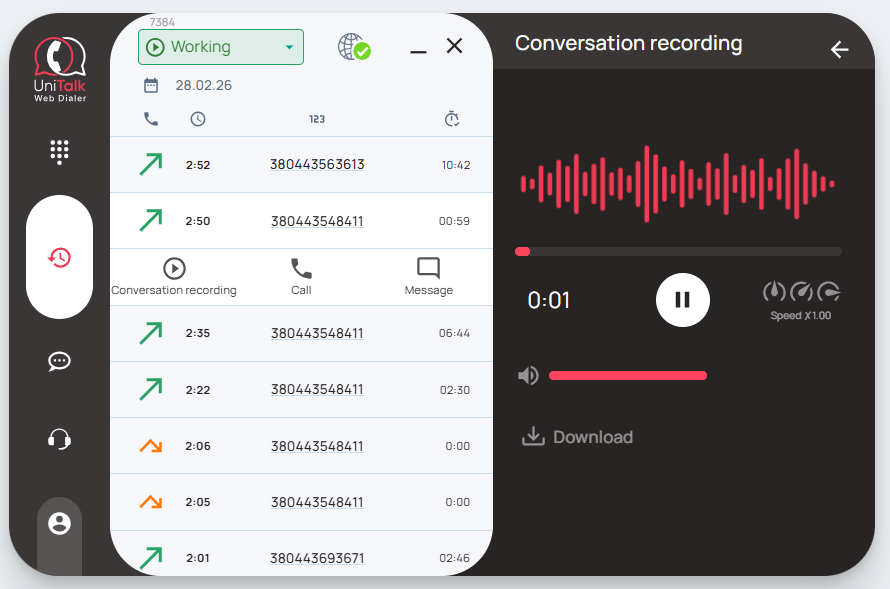Adjust the red volume slider
The height and width of the screenshot is (589, 890).
point(628,375)
